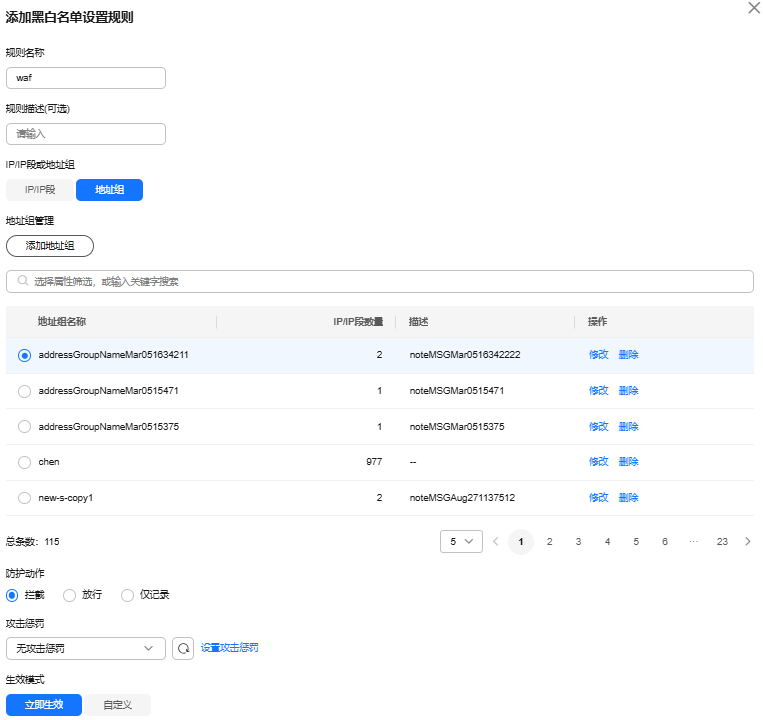The height and width of the screenshot is (720, 763).
Task: Click 修改 for the new-s-copy1 group
Action: (x=598, y=497)
